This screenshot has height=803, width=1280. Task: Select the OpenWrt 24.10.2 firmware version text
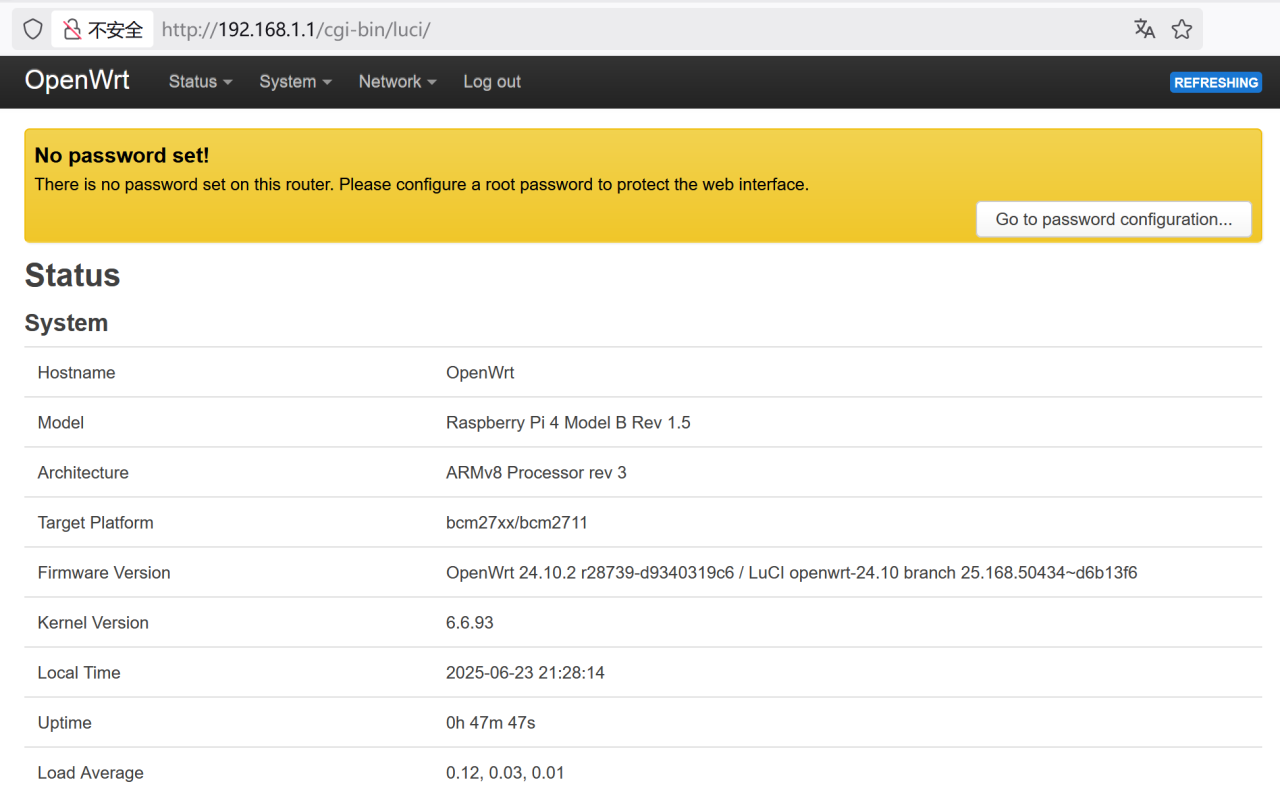click(791, 573)
